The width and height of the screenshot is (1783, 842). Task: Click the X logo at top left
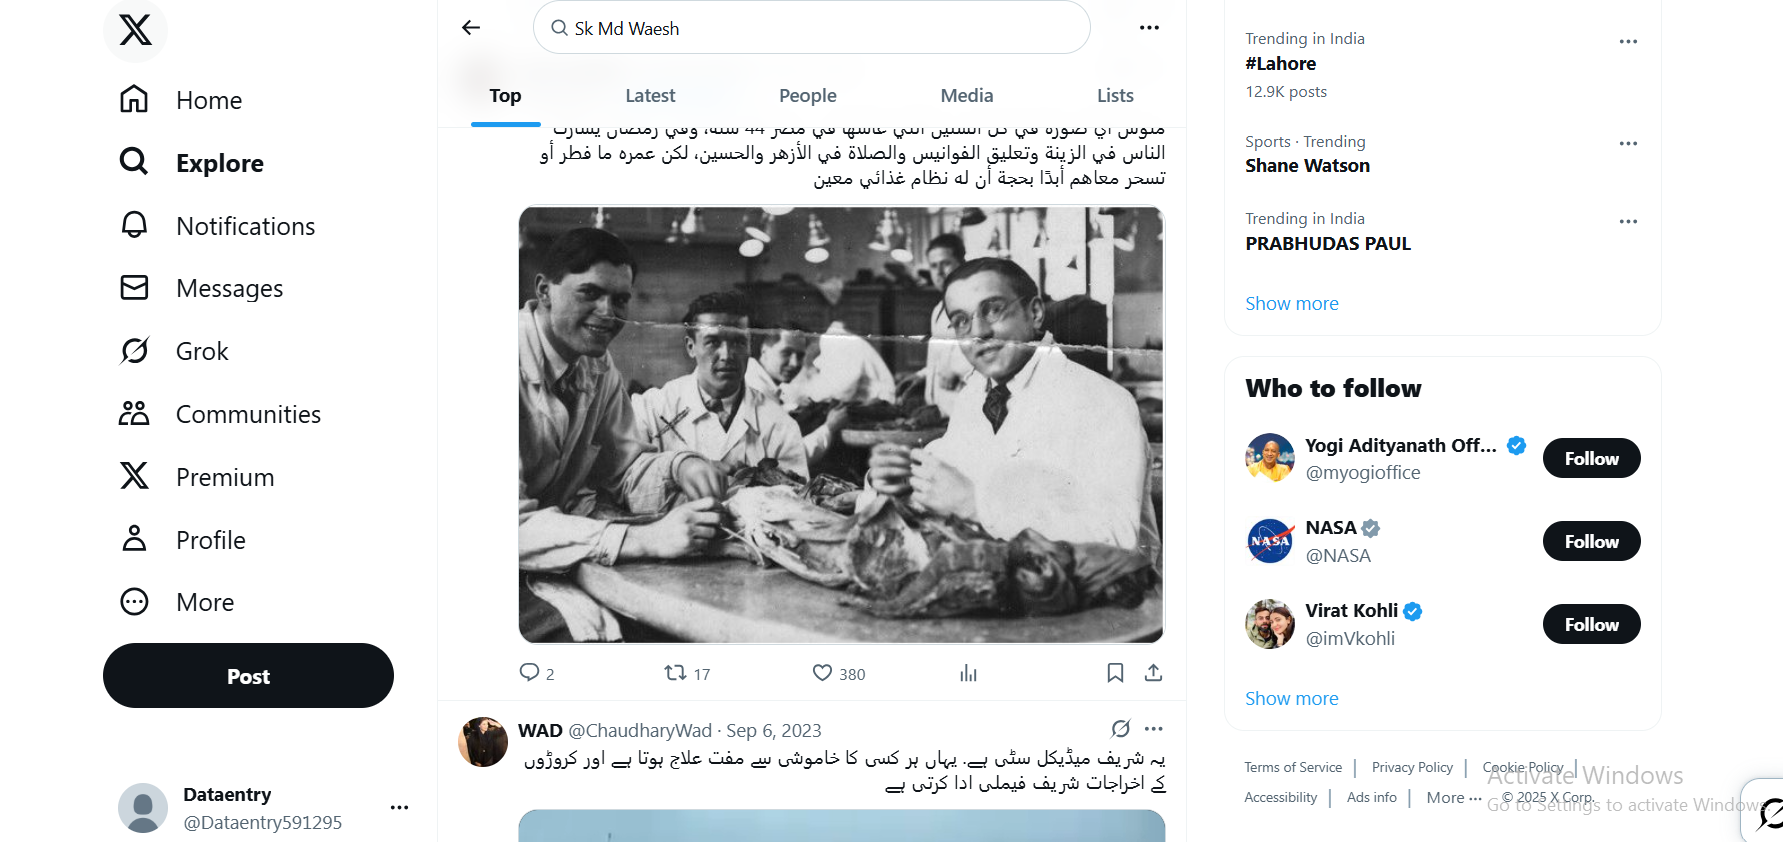(x=135, y=30)
